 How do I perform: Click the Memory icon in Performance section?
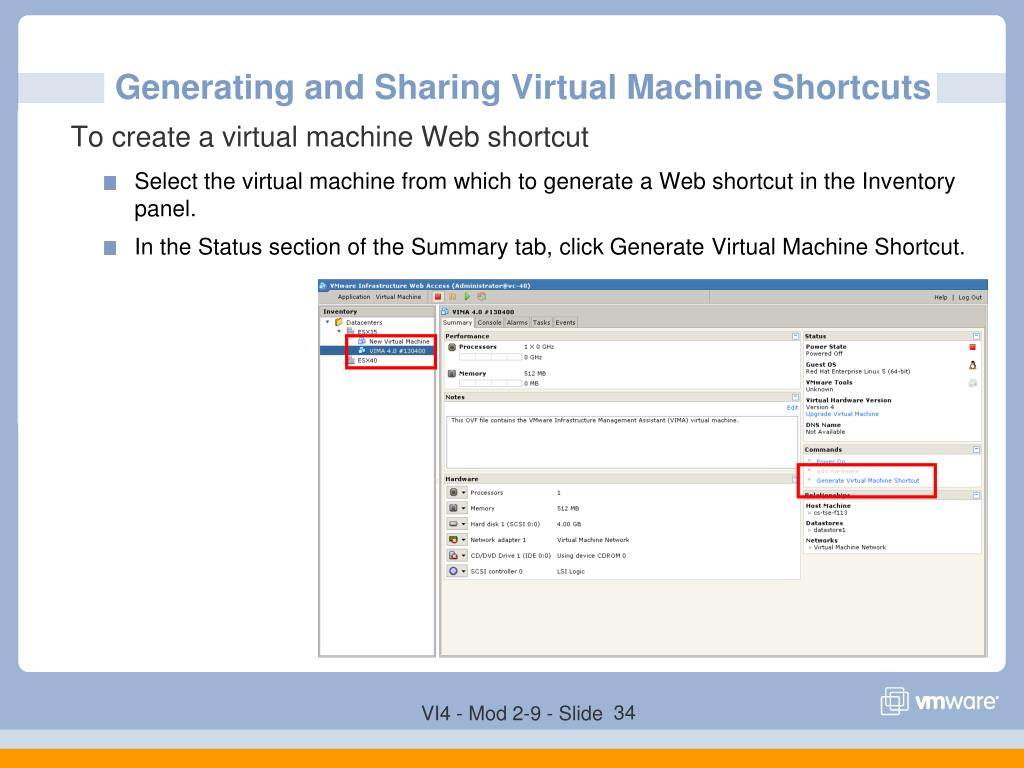click(452, 374)
